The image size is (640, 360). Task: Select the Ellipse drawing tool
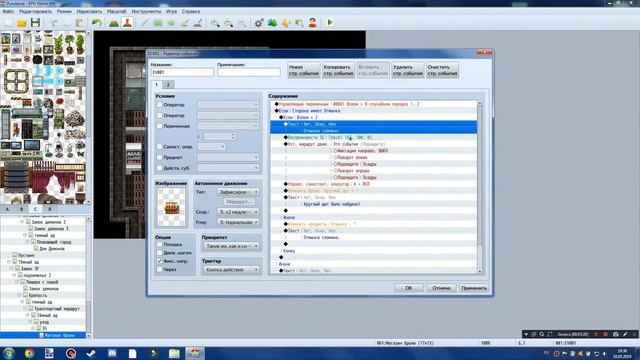171,22
